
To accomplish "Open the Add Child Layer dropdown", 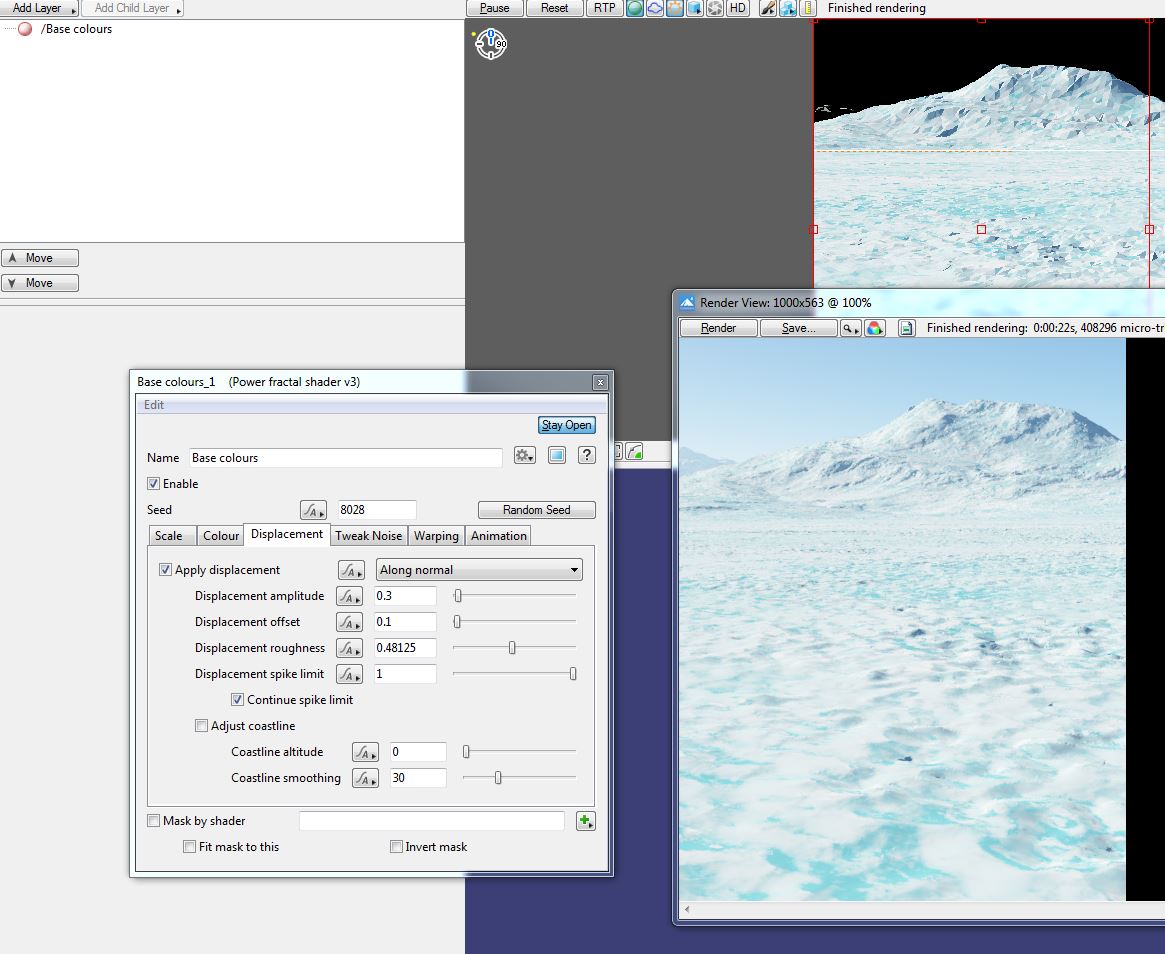I will point(132,8).
